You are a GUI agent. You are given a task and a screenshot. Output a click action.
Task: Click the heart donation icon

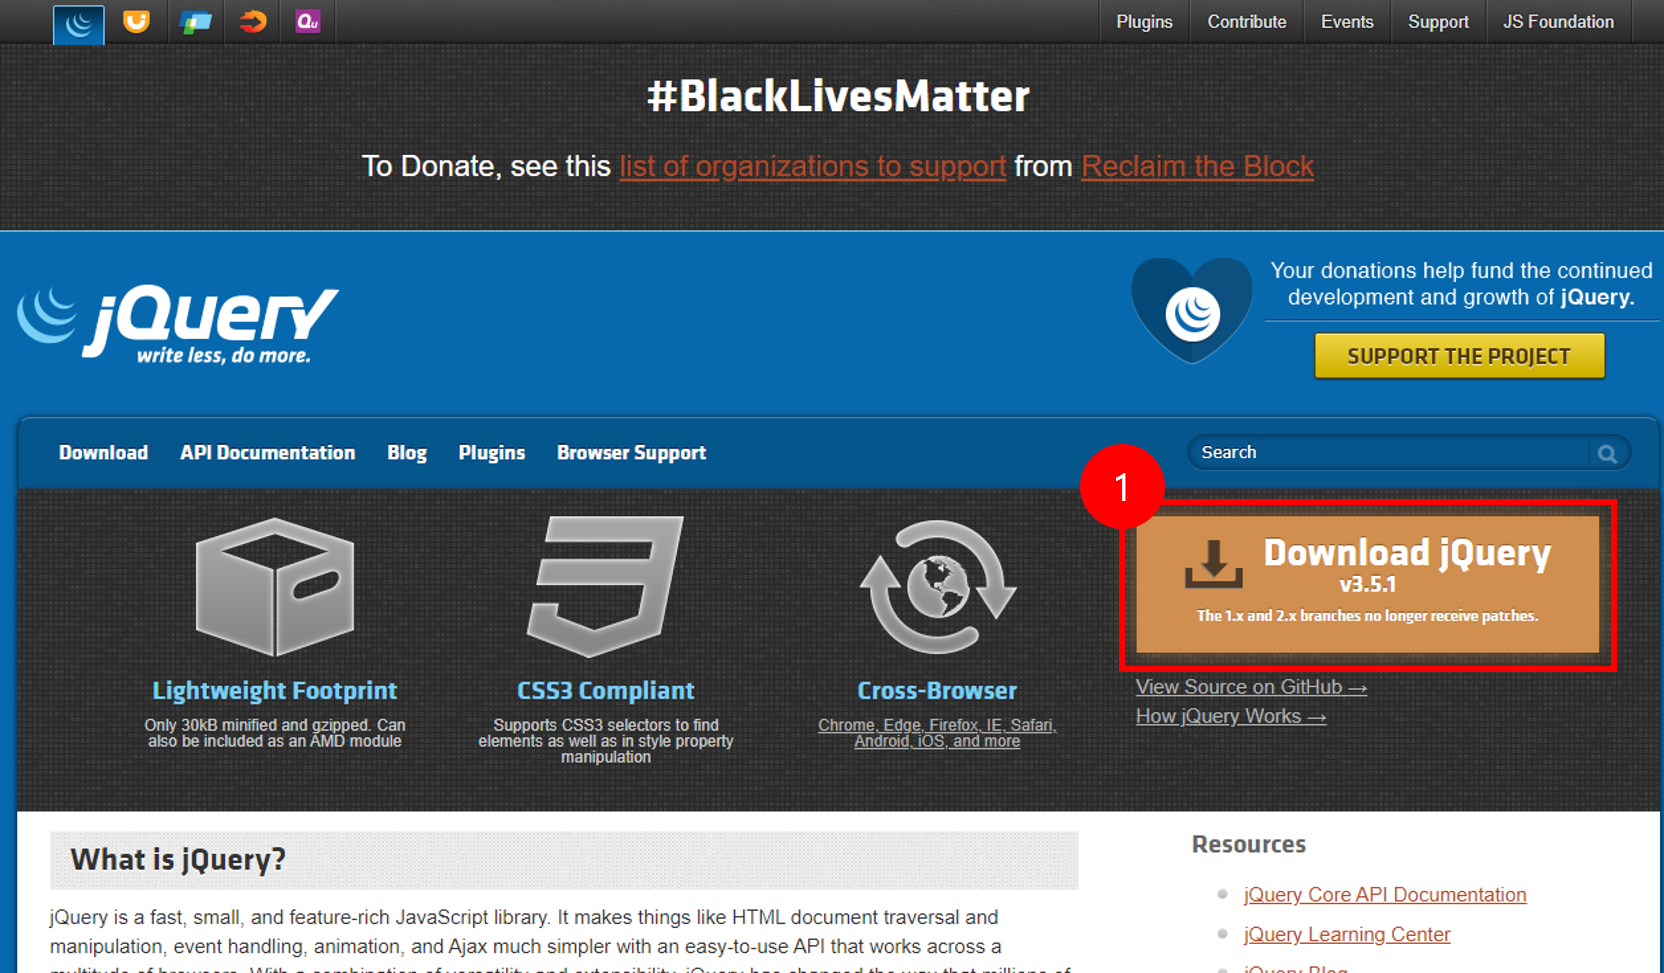tap(1191, 310)
